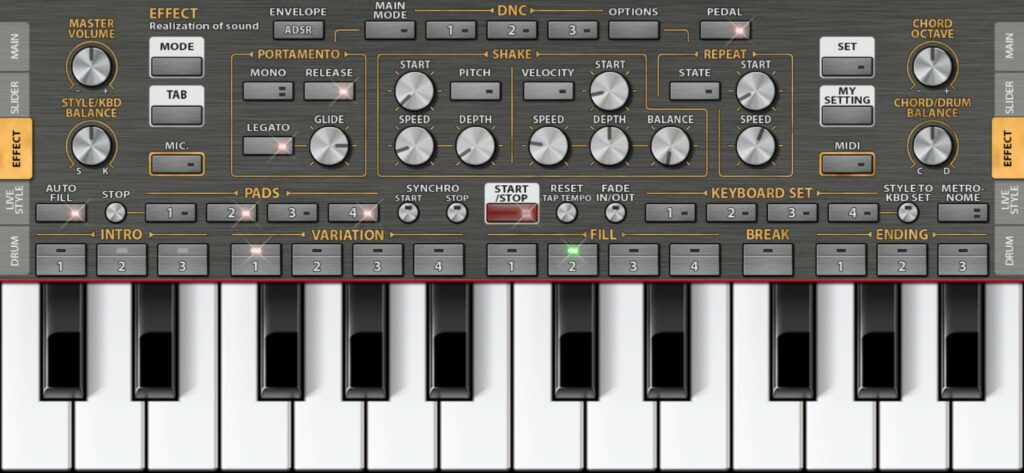Toggle the Repeat STATE button

click(x=695, y=91)
